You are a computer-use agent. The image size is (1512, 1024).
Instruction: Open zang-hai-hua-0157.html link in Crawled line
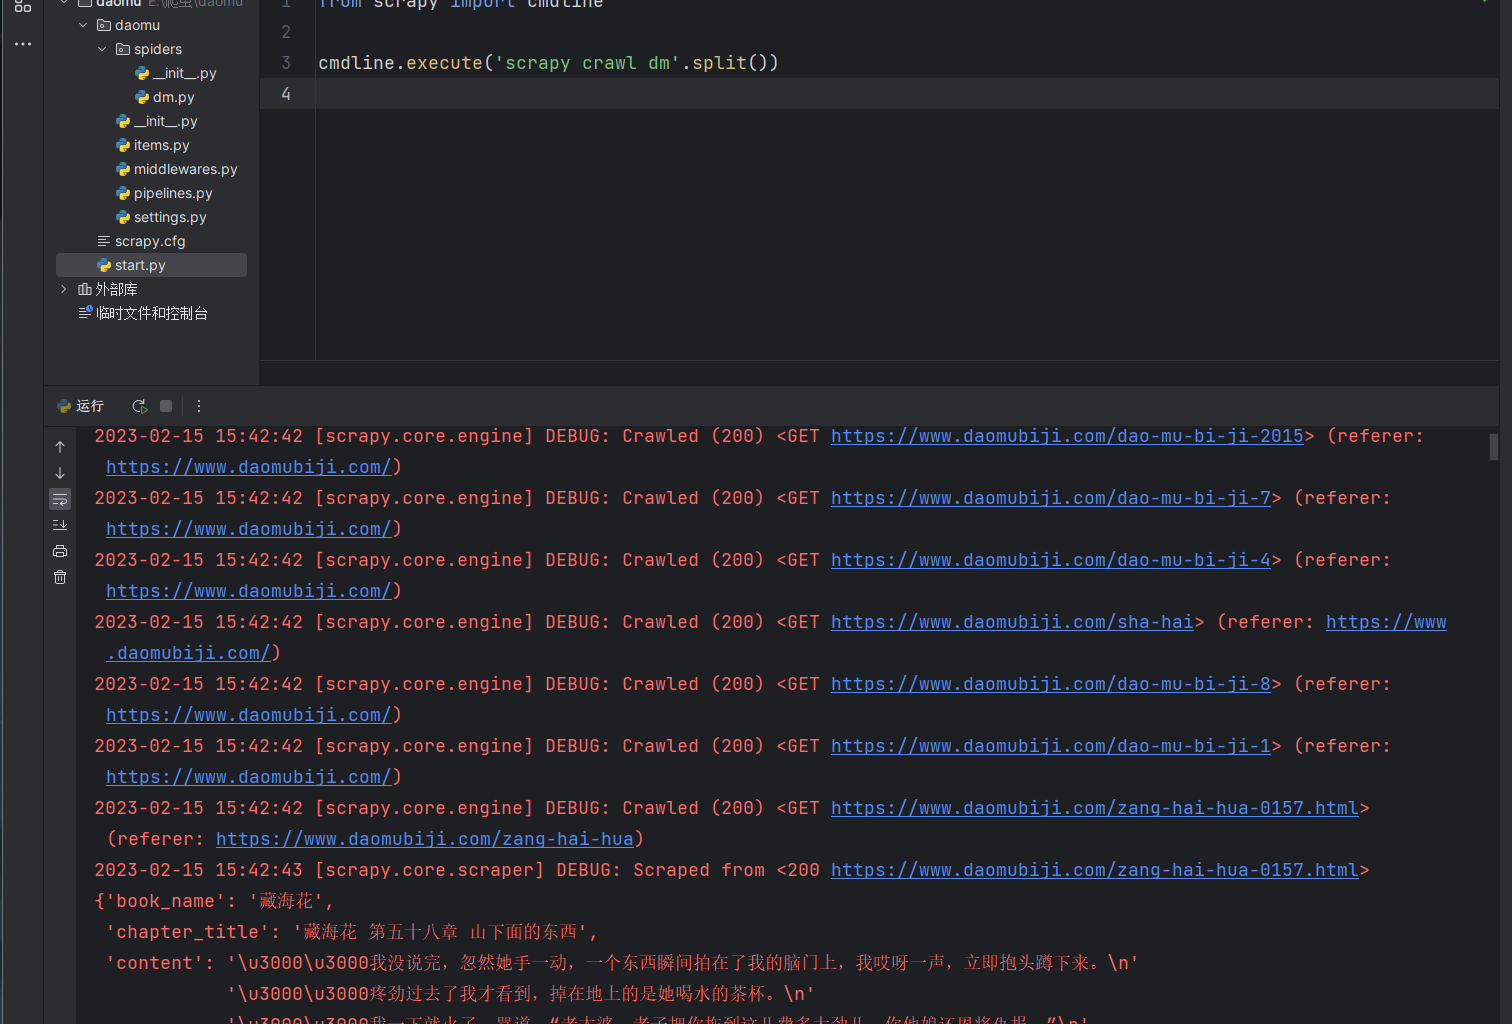[x=1095, y=808]
